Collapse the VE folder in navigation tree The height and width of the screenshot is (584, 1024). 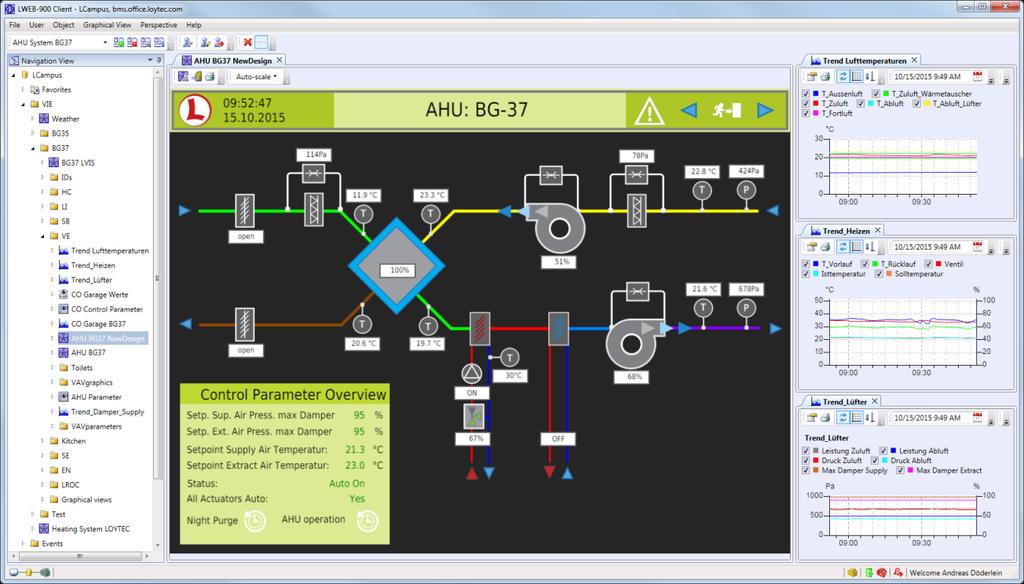43,236
